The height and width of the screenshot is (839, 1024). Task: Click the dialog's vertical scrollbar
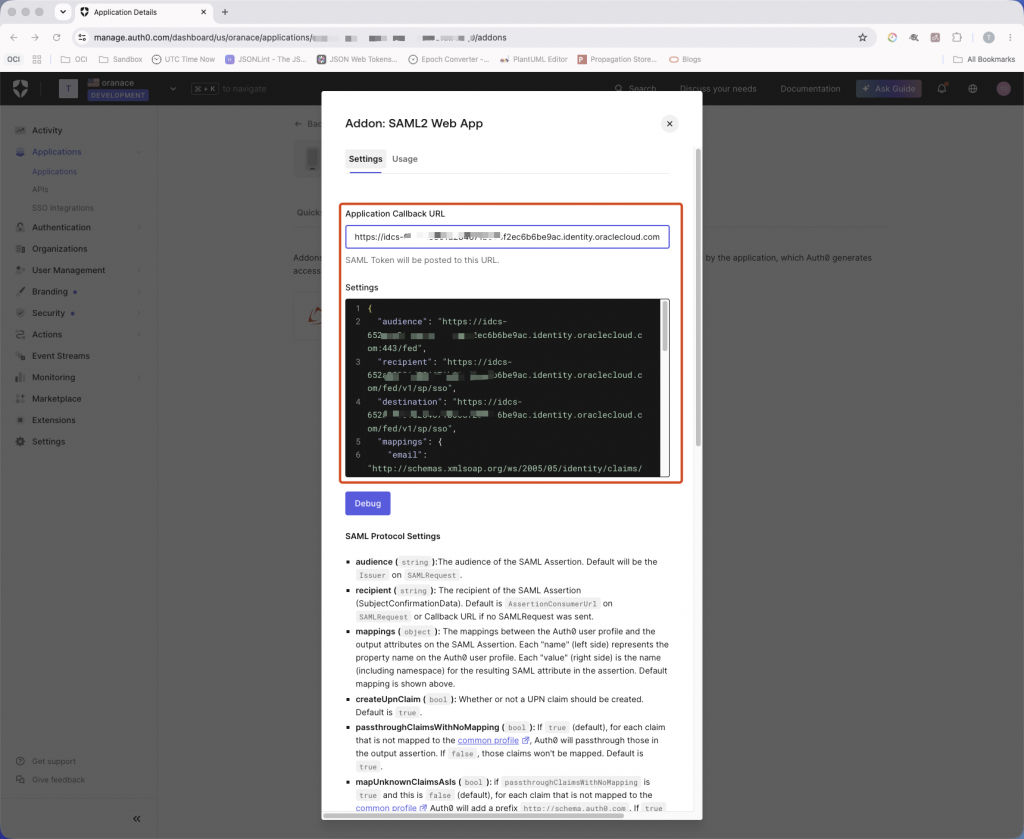698,297
